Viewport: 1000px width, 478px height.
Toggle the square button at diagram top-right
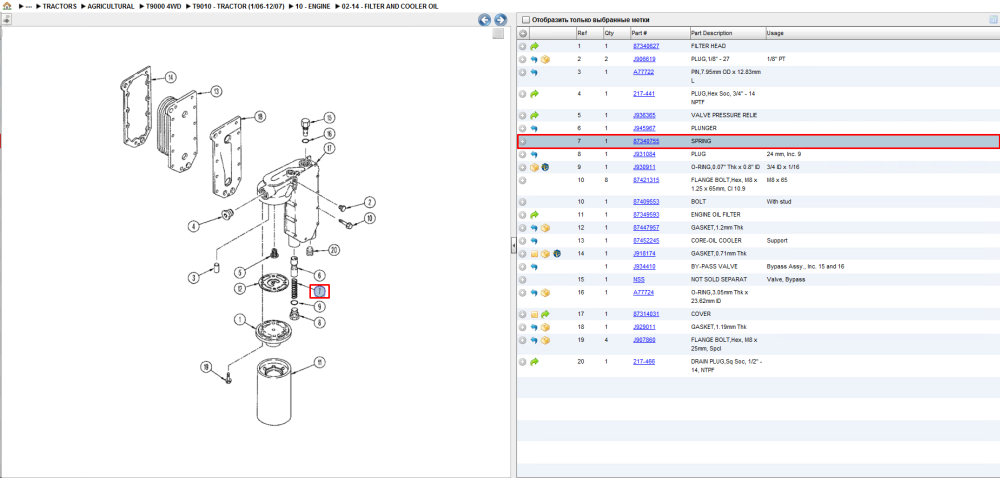(x=498, y=34)
